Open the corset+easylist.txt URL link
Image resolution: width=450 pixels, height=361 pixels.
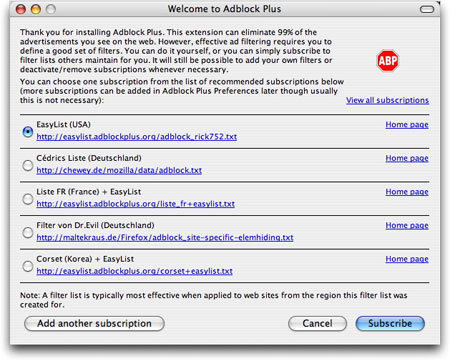pyautogui.click(x=134, y=271)
